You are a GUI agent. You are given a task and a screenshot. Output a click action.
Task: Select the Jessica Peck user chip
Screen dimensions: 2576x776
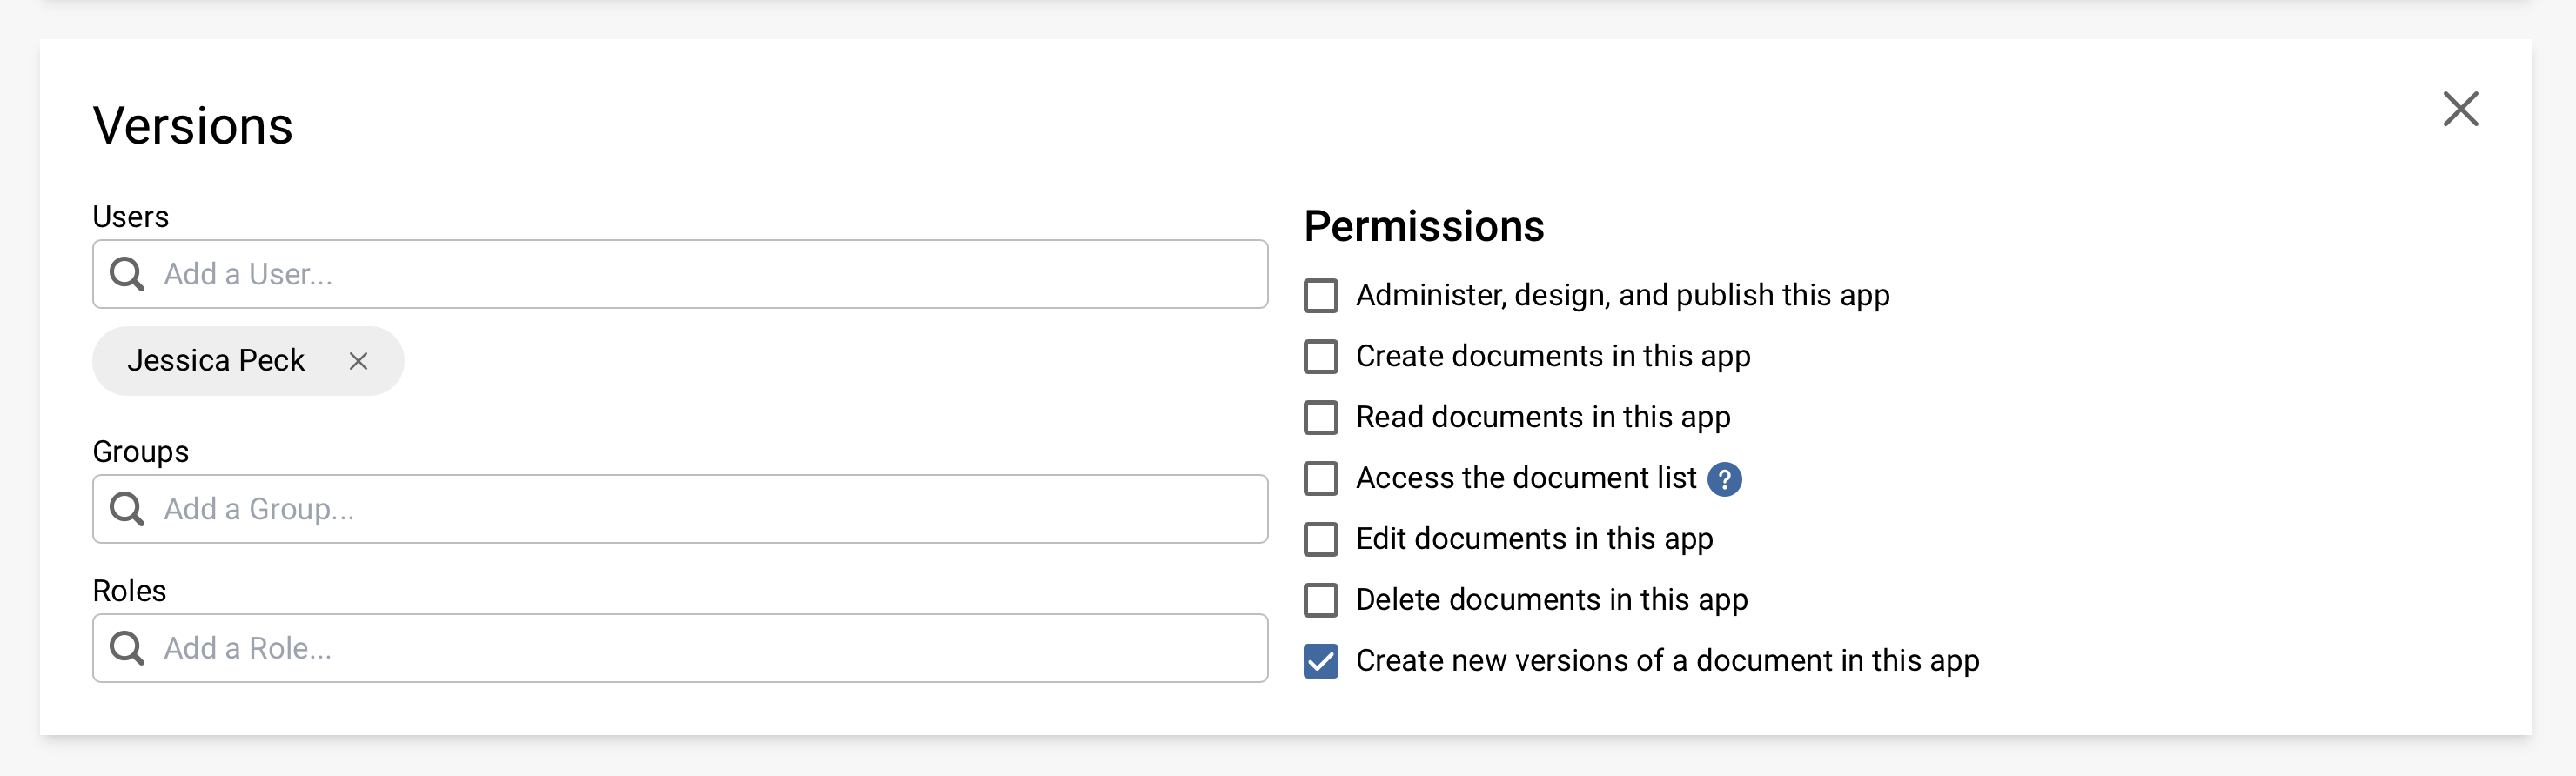(218, 361)
